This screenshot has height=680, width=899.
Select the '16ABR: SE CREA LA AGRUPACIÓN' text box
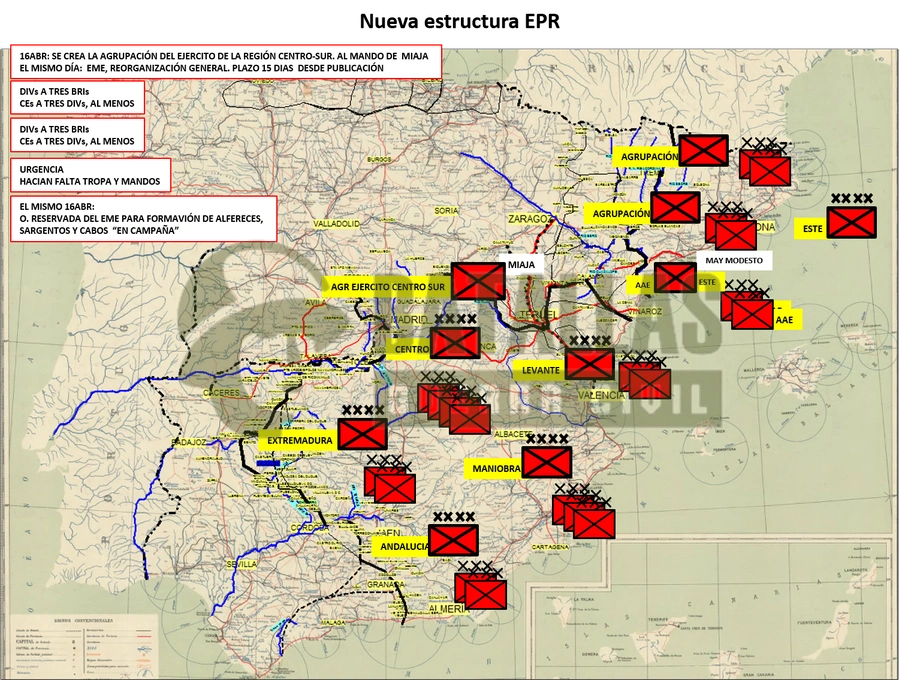click(x=226, y=62)
